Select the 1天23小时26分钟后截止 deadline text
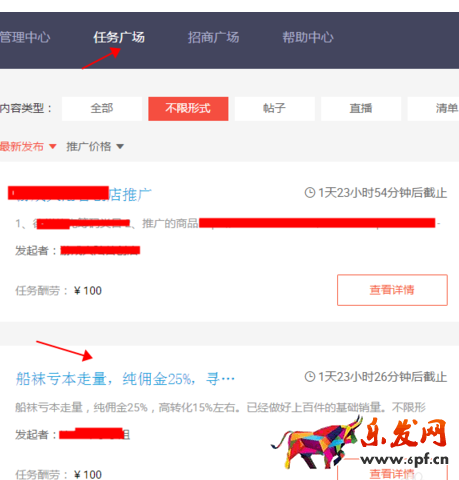The image size is (459, 480). (x=383, y=377)
